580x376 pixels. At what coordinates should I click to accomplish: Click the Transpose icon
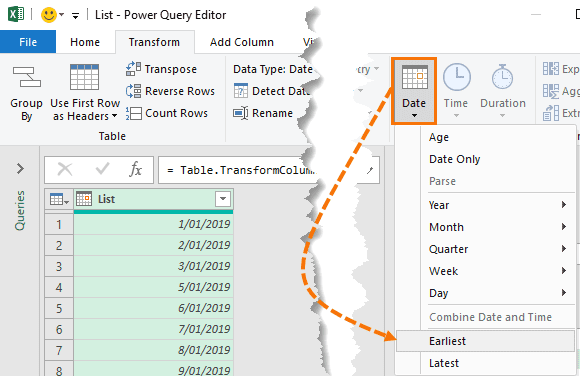(x=133, y=69)
